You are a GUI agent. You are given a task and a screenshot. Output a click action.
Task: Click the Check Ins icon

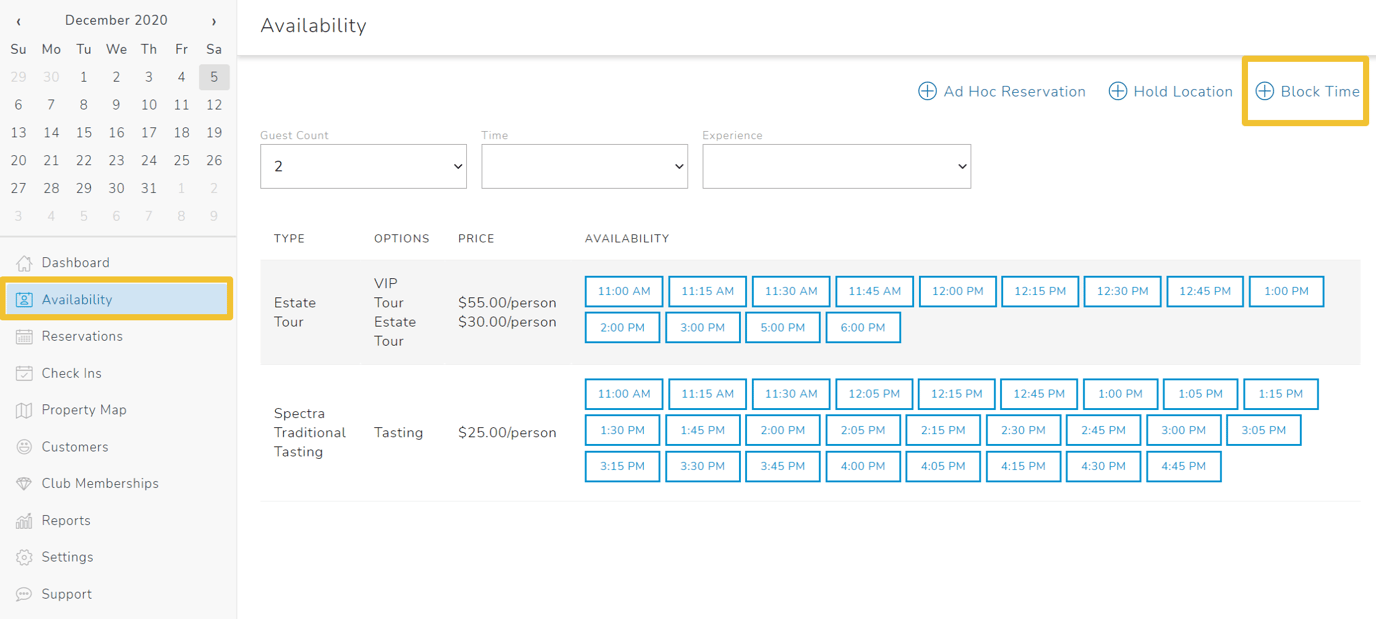[x=24, y=374]
